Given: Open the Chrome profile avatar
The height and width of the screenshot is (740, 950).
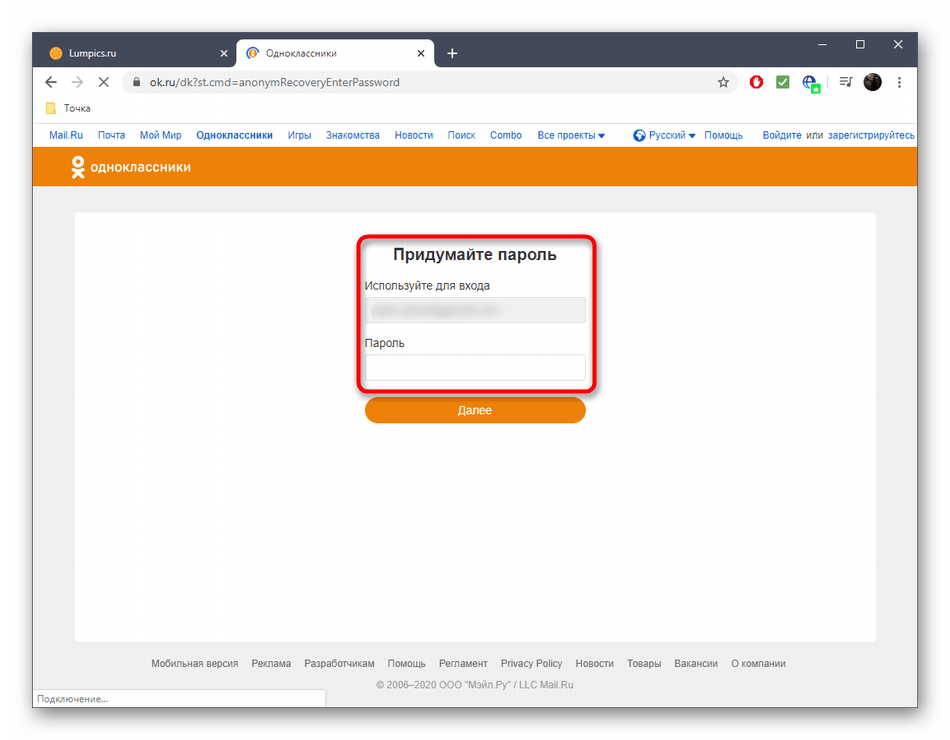Looking at the screenshot, I should point(872,83).
